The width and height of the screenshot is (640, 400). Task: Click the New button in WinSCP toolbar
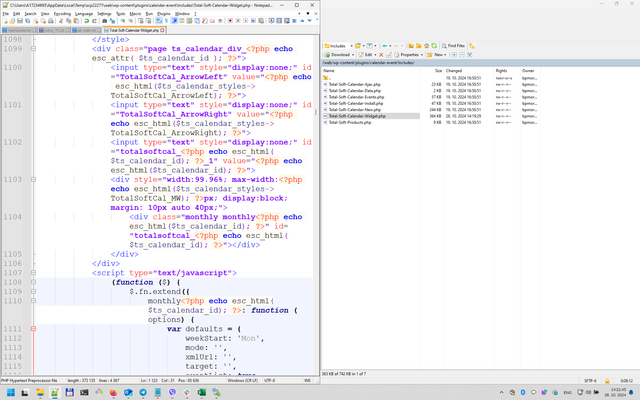[435, 55]
